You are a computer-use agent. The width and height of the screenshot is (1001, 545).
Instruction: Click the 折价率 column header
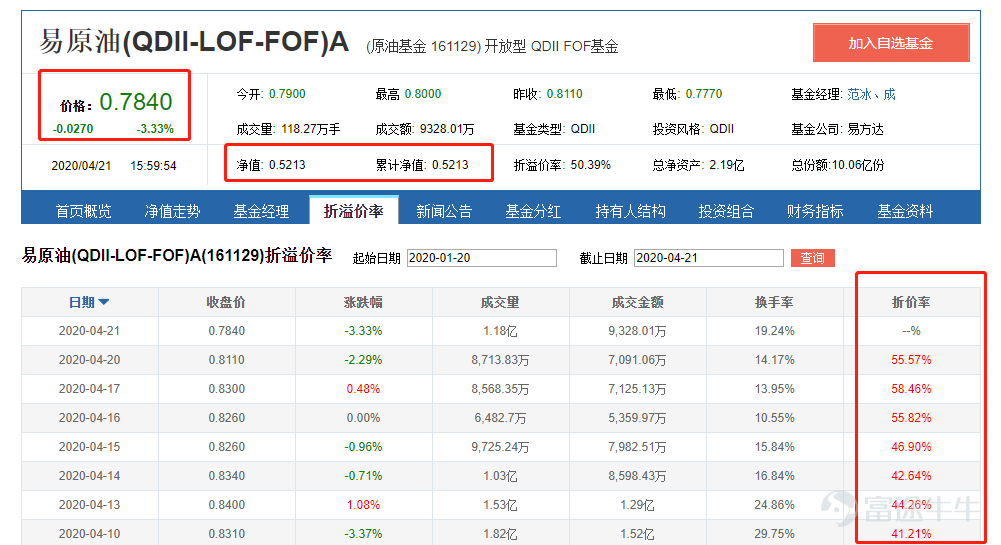coord(911,302)
